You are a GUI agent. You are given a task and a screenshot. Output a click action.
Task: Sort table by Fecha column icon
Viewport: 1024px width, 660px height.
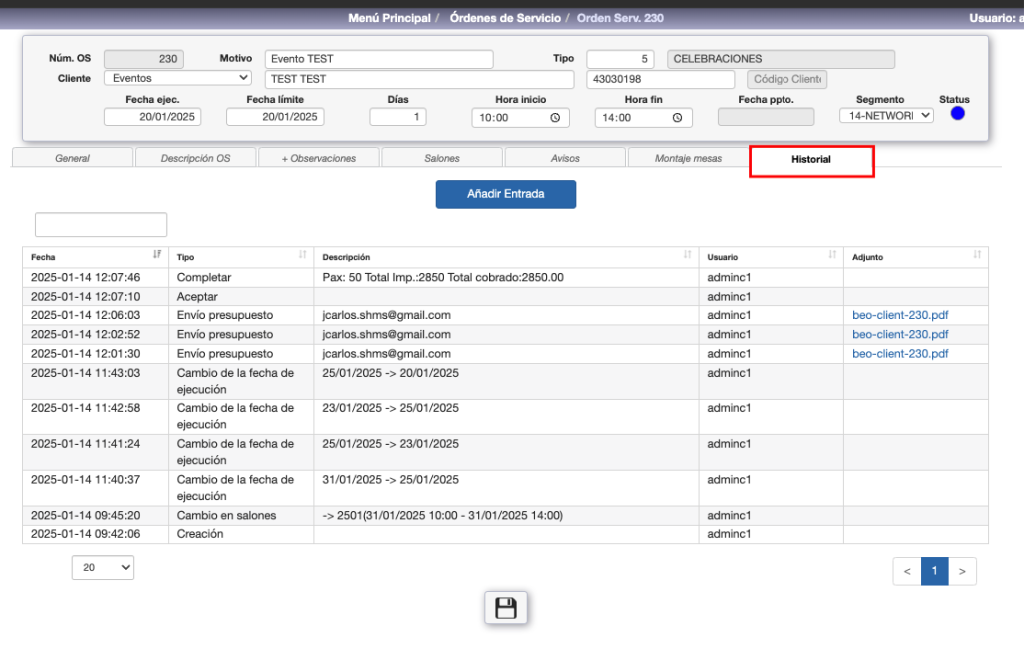click(157, 256)
